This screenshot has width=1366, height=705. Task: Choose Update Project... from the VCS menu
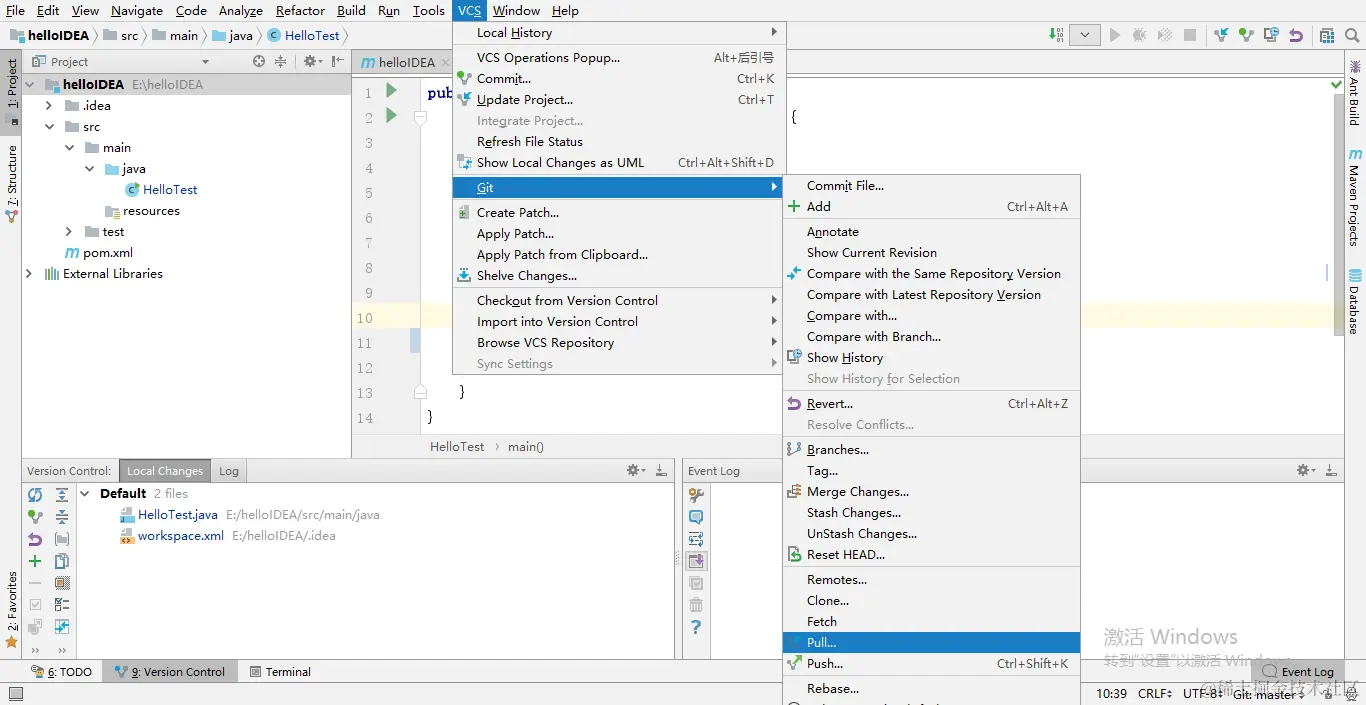pyautogui.click(x=617, y=100)
